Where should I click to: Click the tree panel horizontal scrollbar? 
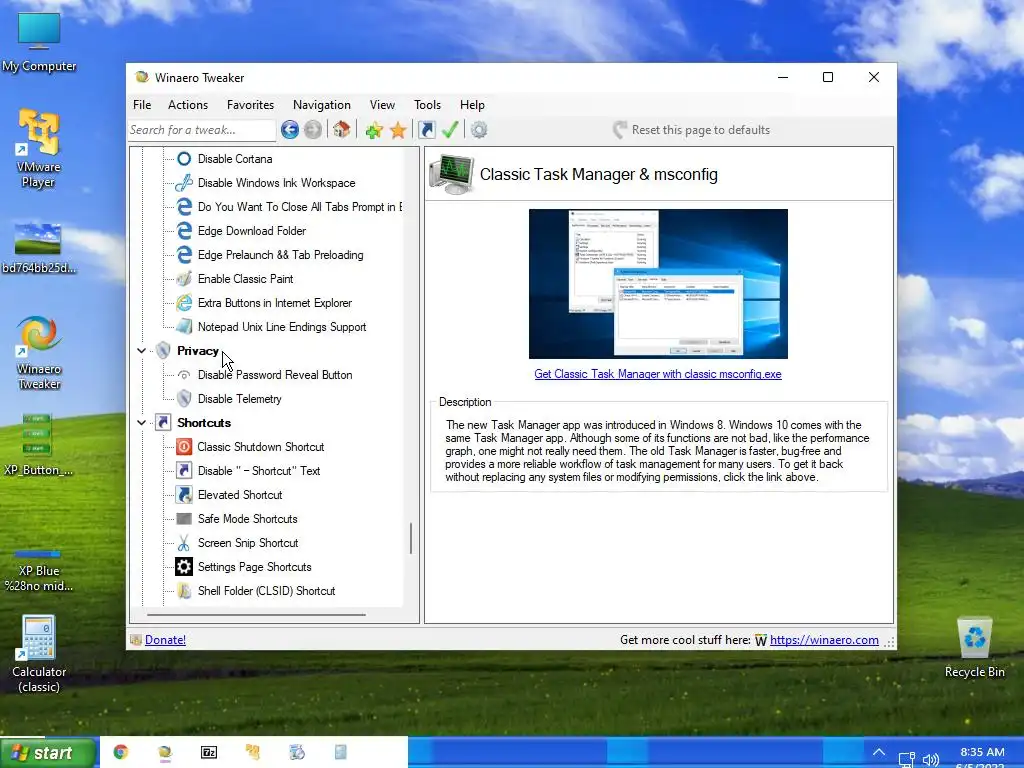(x=256, y=615)
